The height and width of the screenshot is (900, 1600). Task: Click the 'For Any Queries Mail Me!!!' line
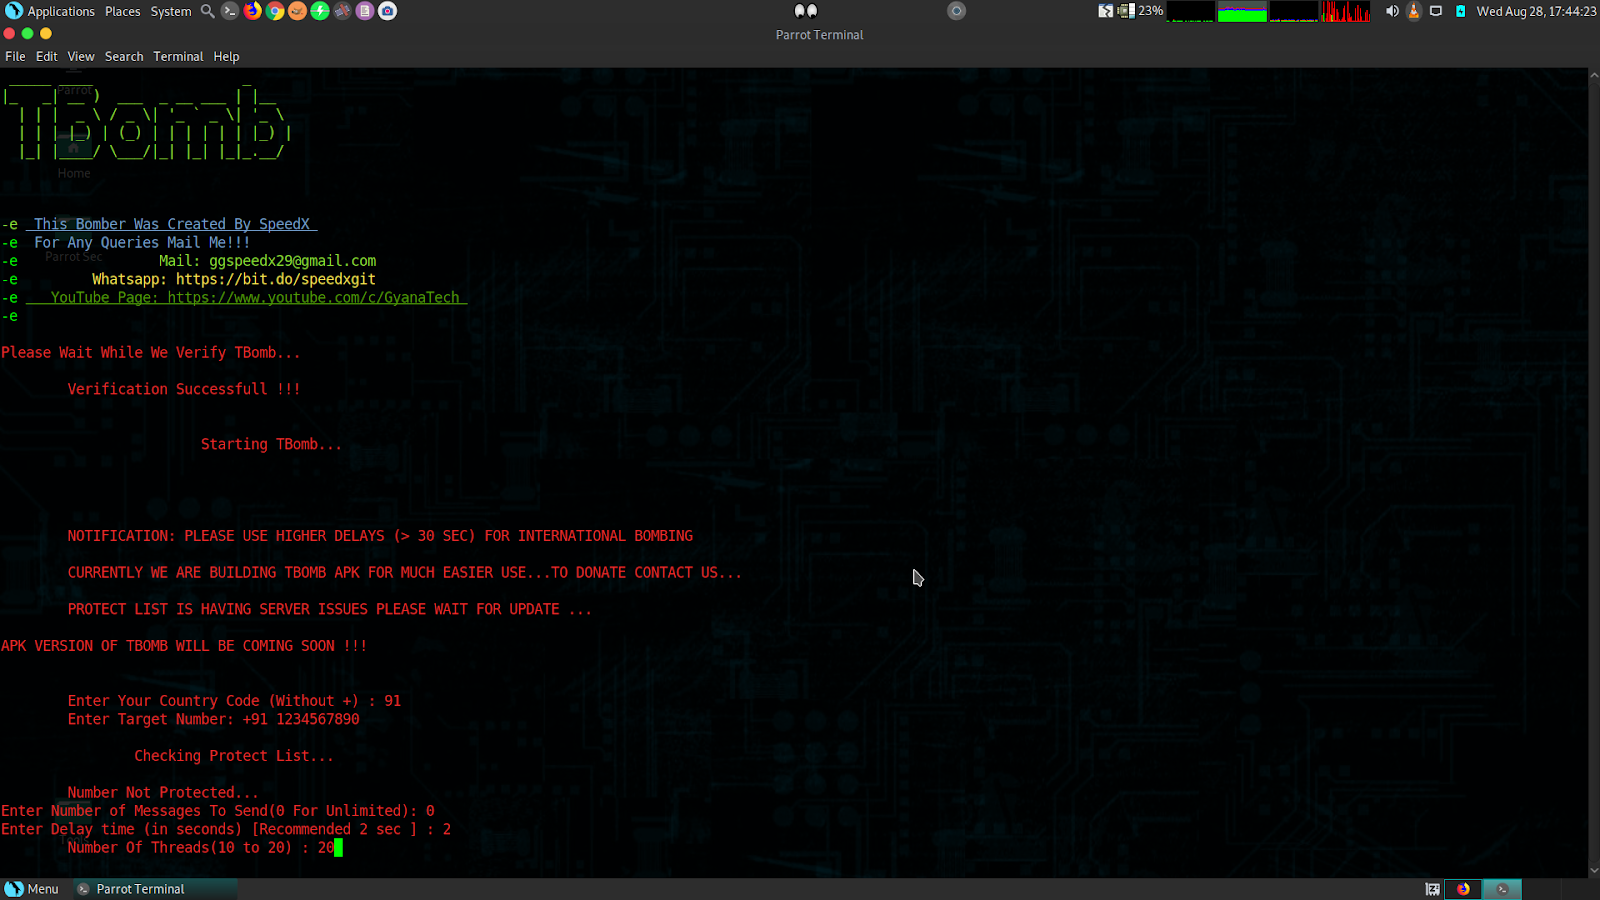[x=142, y=243]
